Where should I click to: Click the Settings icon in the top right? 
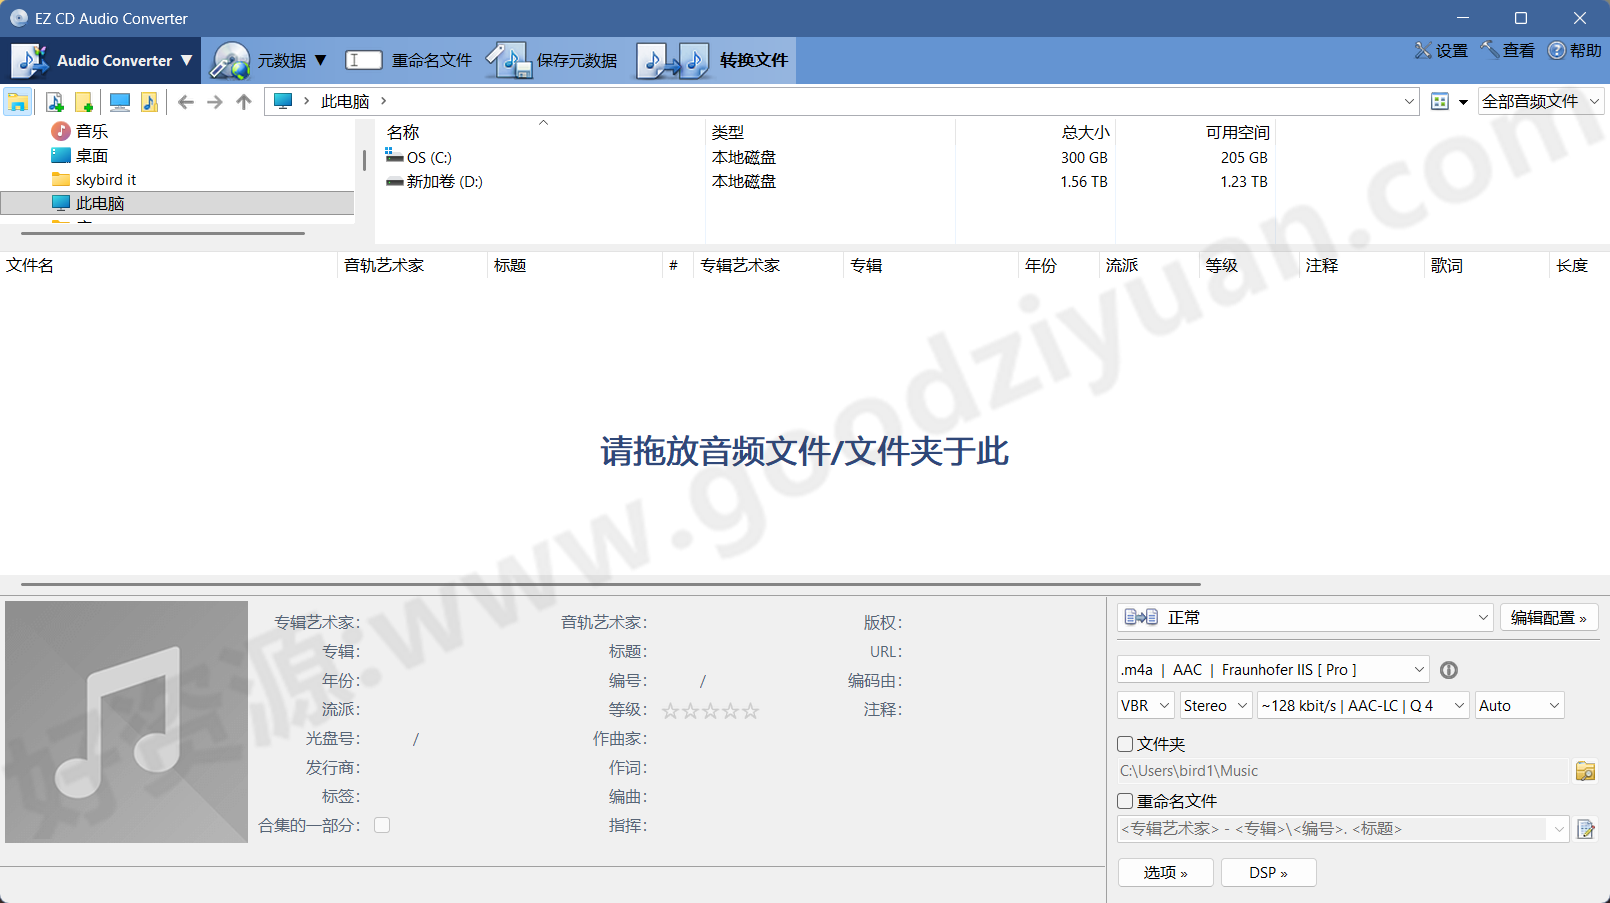pyautogui.click(x=1441, y=50)
